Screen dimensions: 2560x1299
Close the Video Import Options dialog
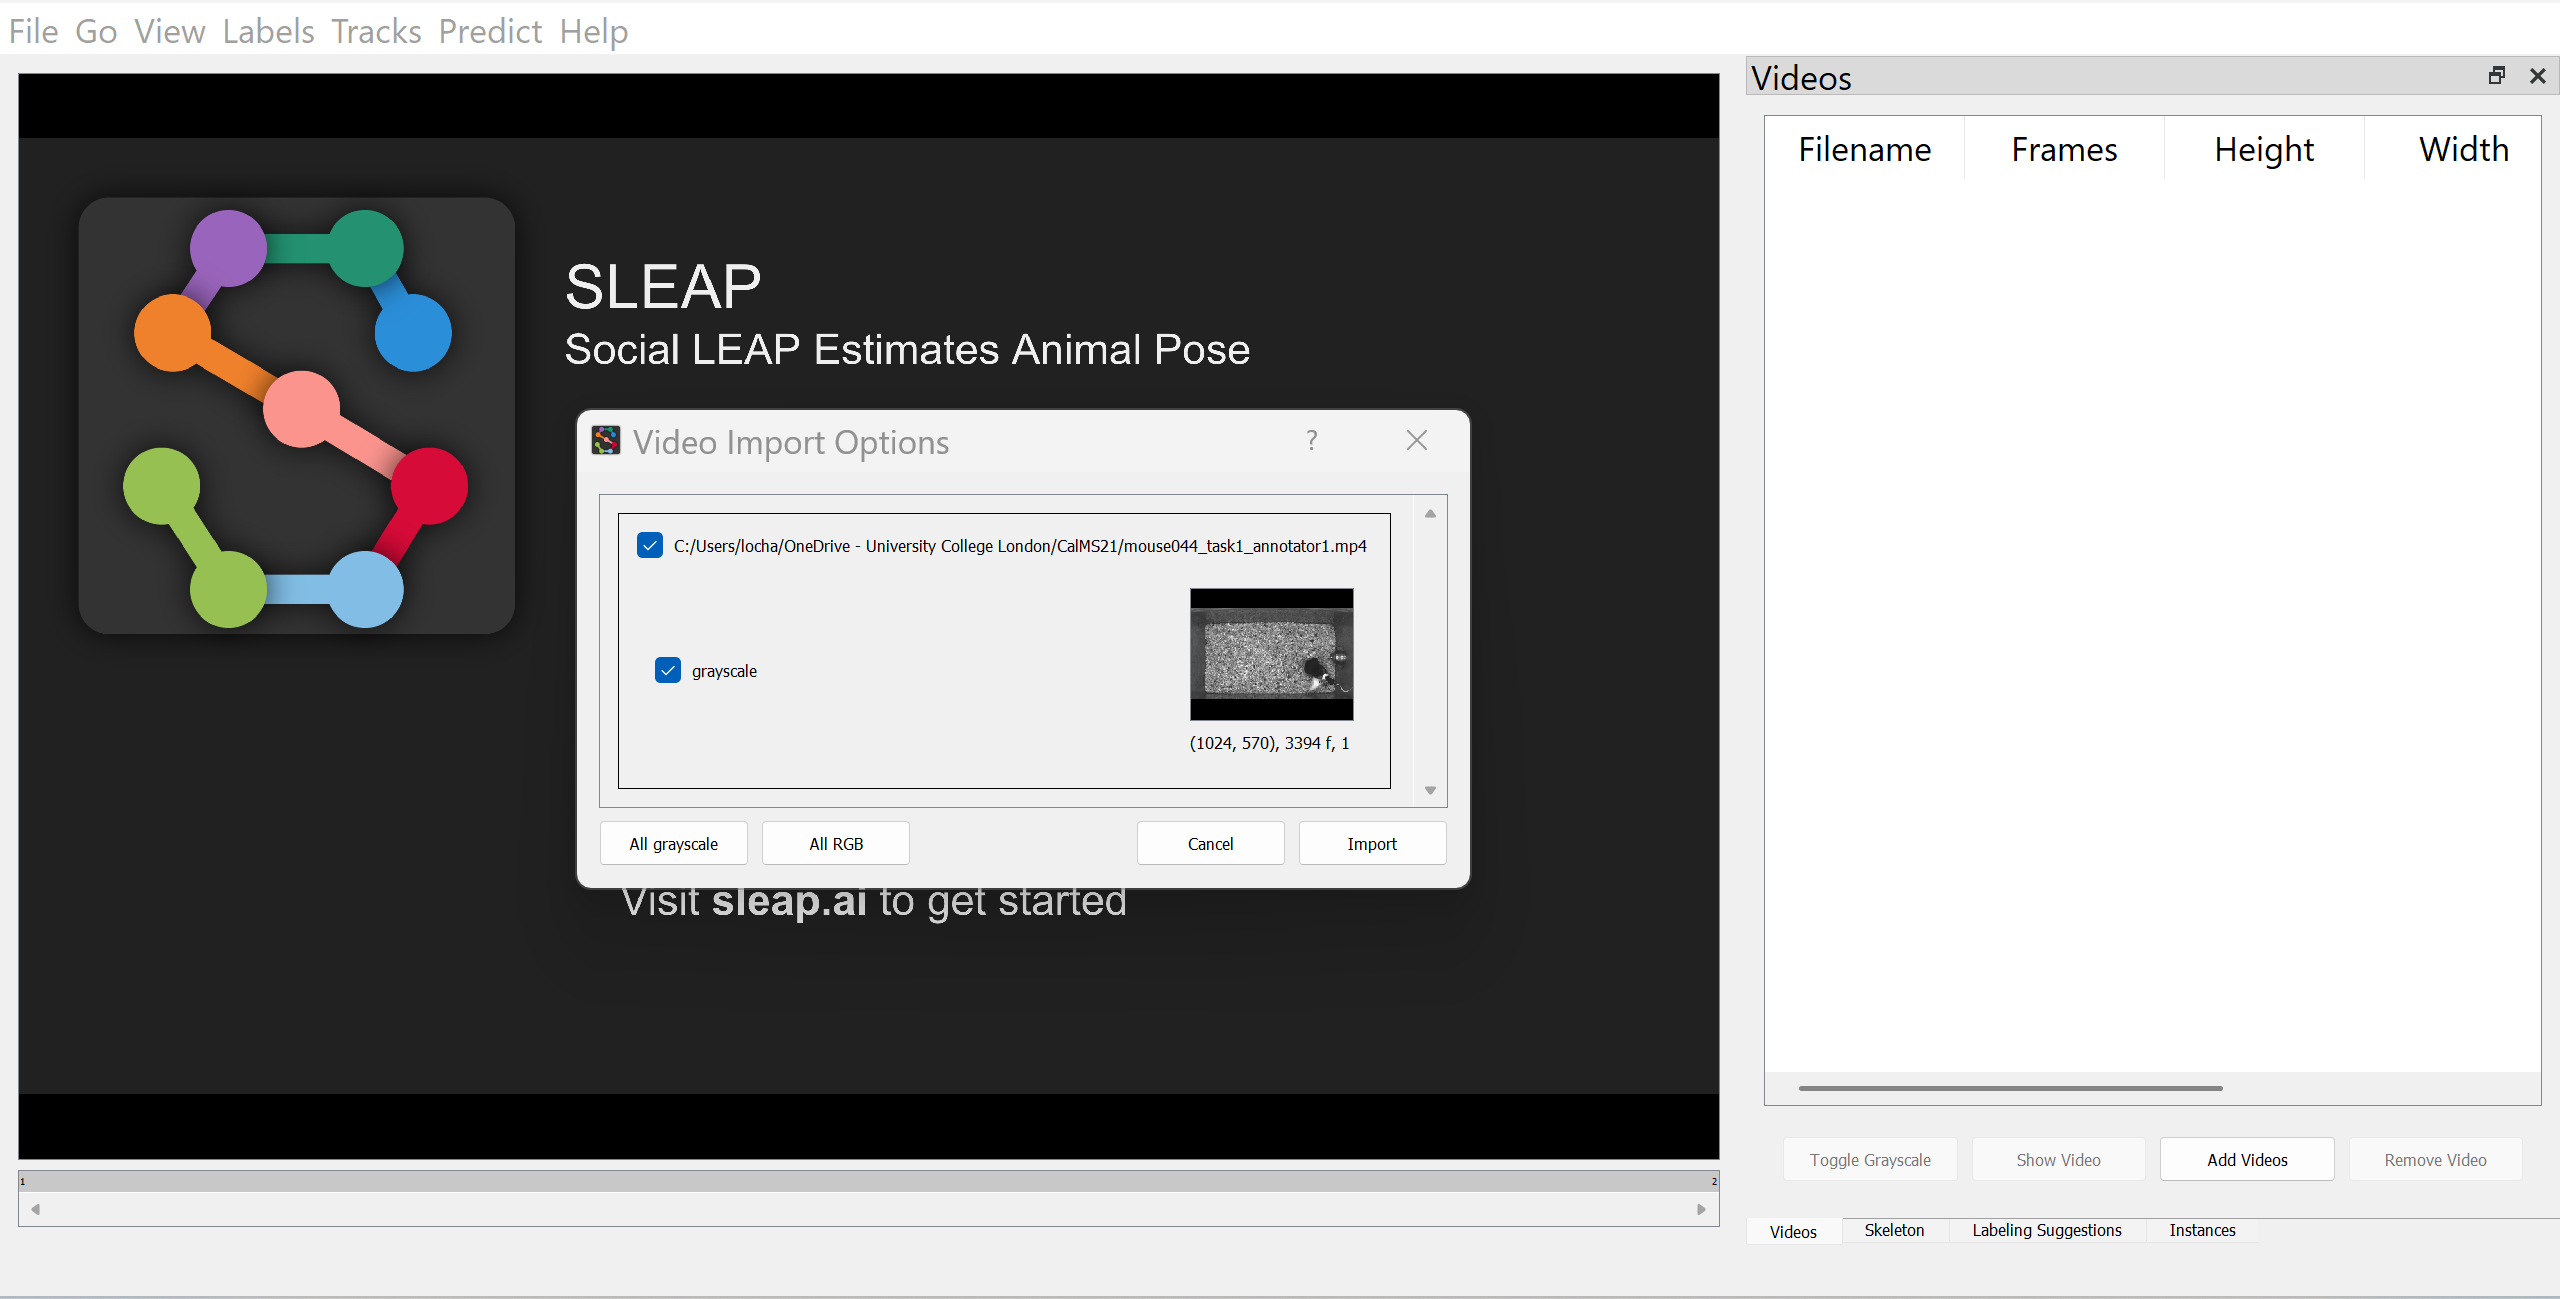pyautogui.click(x=1416, y=441)
